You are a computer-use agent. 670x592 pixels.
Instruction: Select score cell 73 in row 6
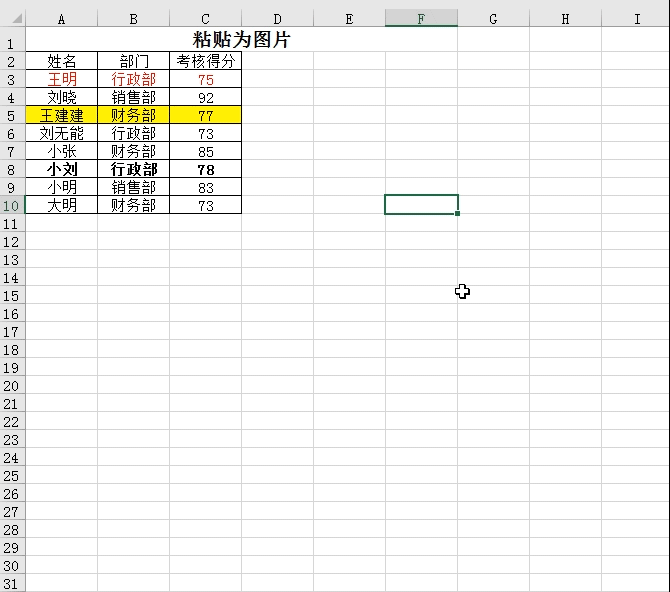tap(206, 133)
